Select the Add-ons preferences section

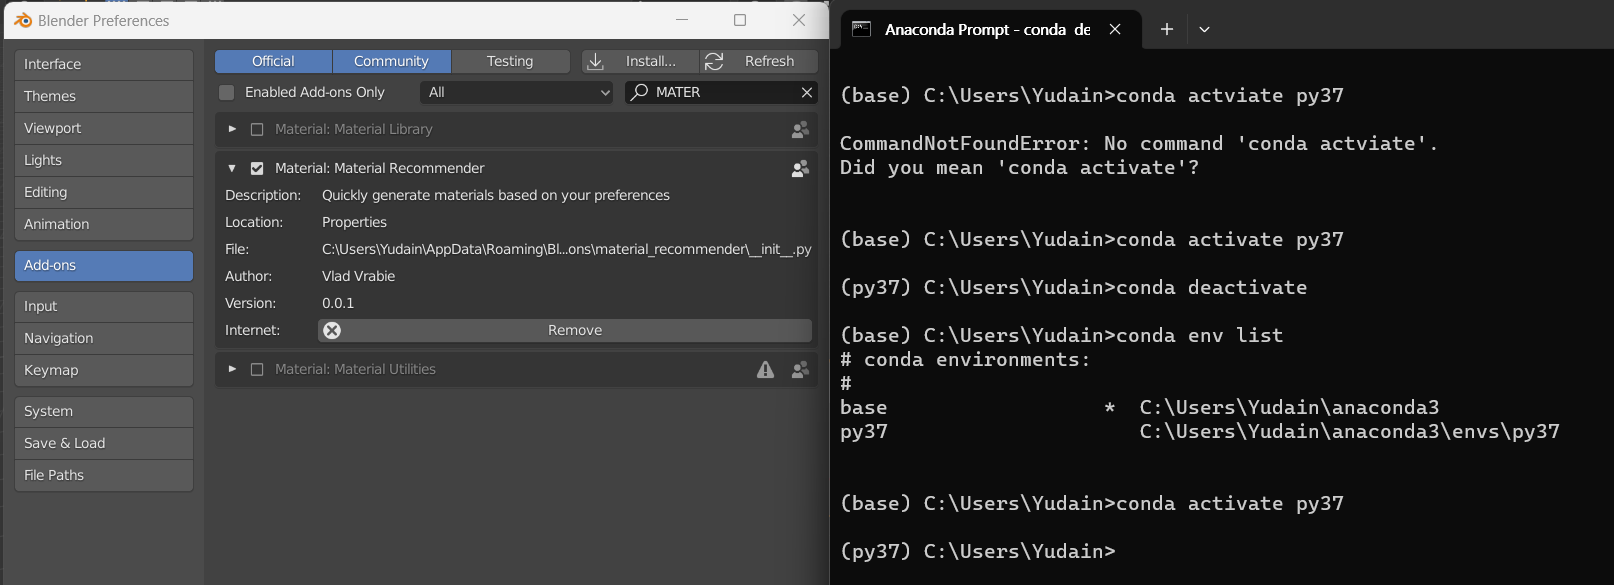pyautogui.click(x=104, y=265)
